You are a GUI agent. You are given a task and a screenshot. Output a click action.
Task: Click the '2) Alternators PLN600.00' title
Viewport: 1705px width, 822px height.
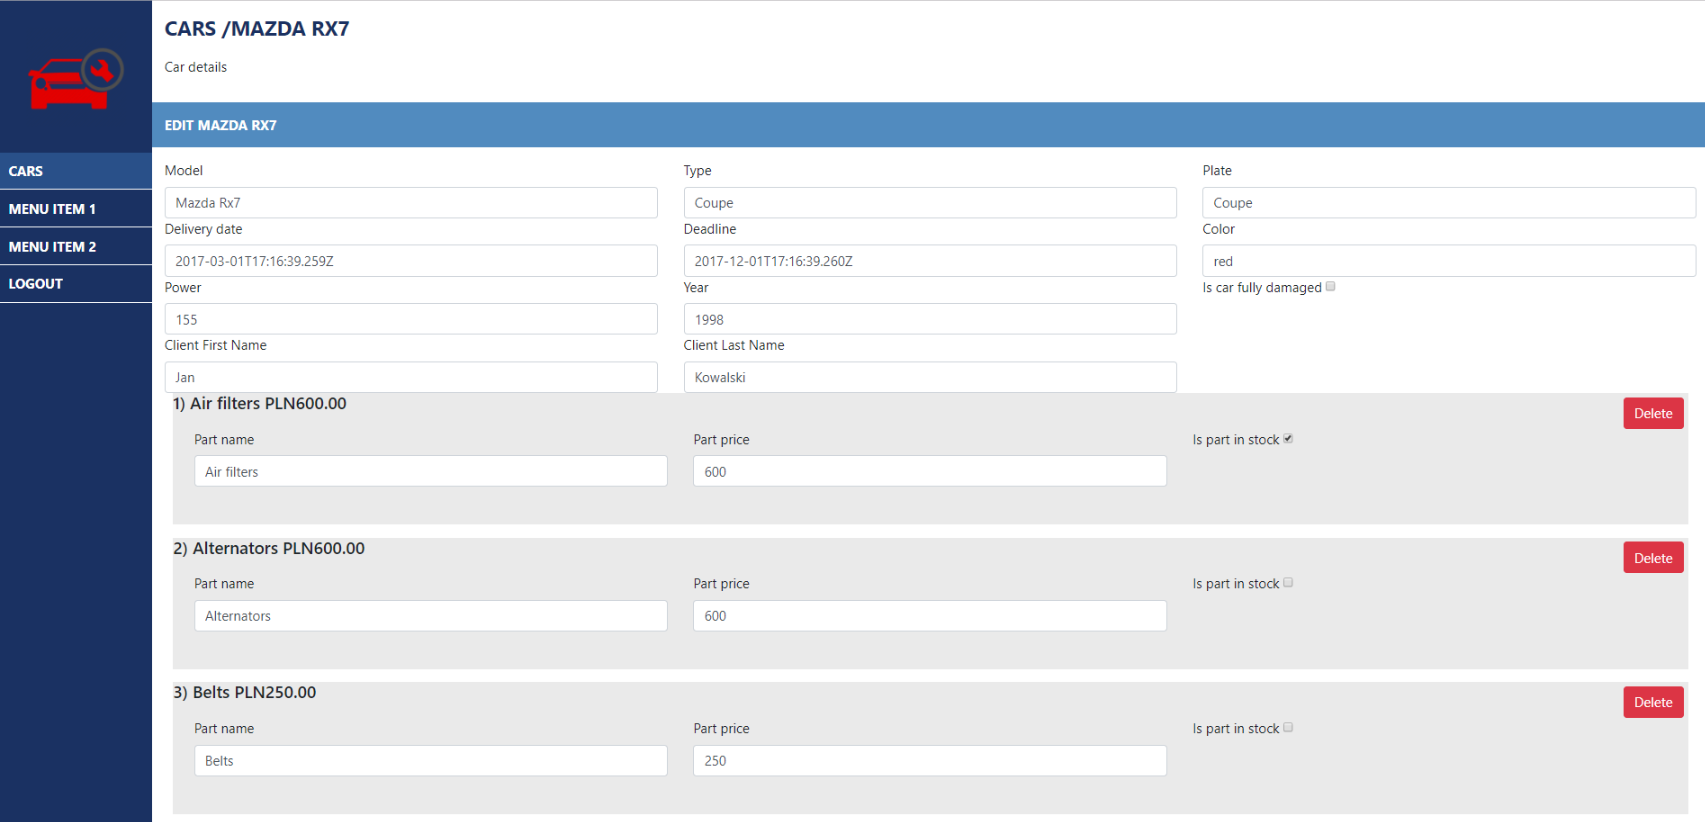[x=269, y=548]
